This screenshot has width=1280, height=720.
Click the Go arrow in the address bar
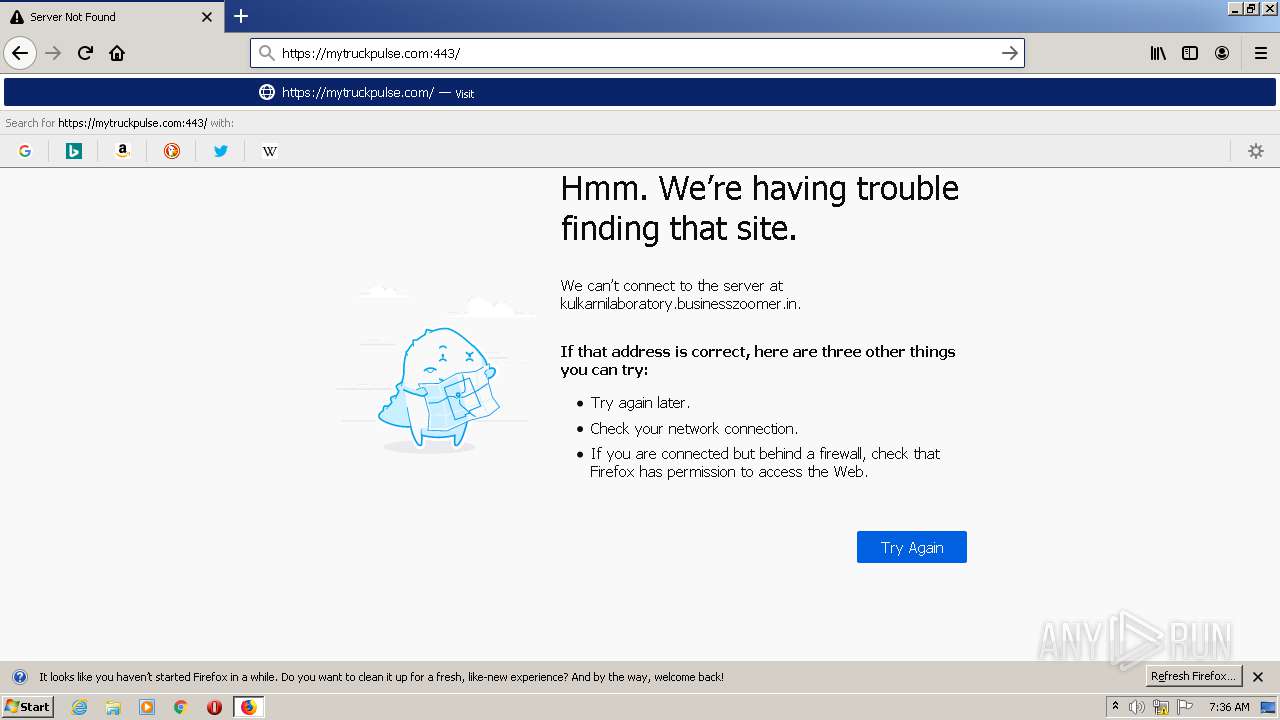(1010, 53)
